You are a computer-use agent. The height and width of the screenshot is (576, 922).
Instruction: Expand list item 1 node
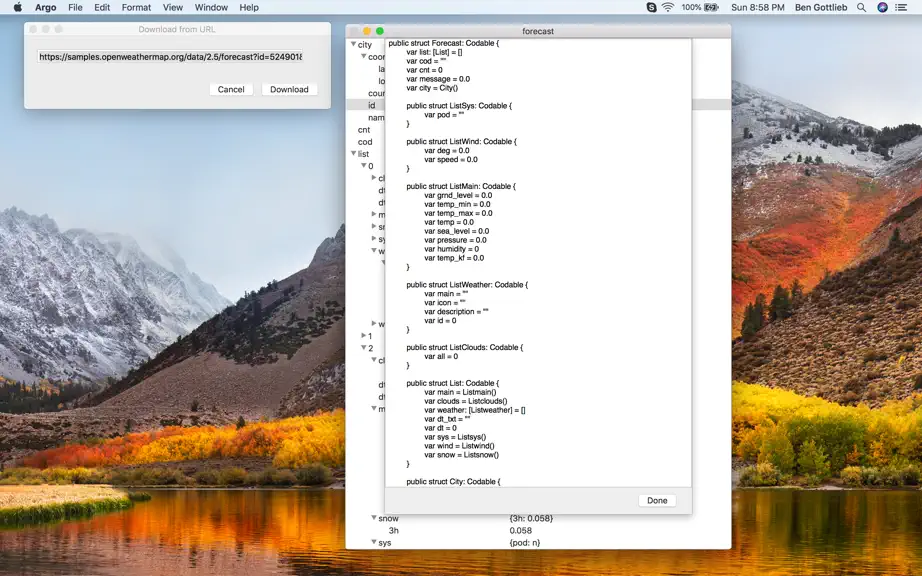(x=363, y=336)
